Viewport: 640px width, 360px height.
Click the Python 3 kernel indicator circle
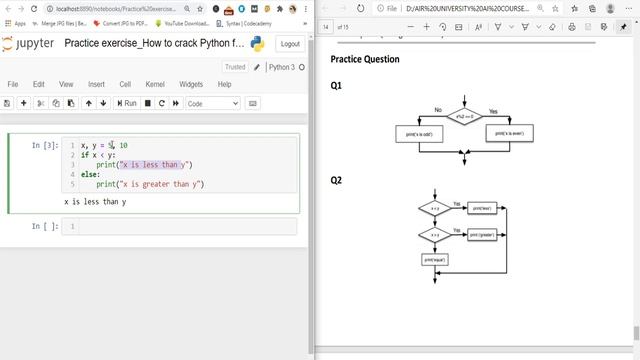[302, 67]
